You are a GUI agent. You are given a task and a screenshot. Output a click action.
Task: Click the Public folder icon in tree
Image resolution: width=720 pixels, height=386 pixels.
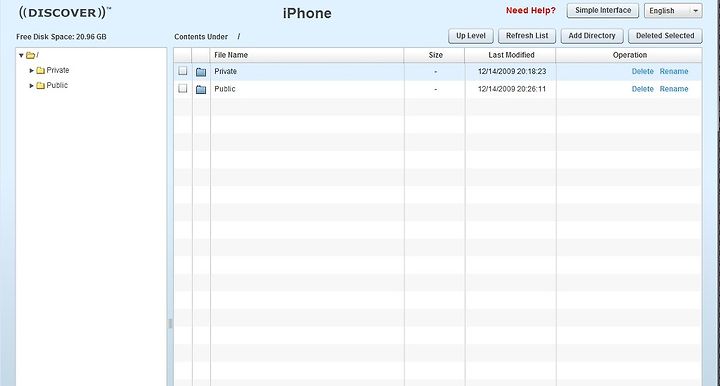coord(40,86)
